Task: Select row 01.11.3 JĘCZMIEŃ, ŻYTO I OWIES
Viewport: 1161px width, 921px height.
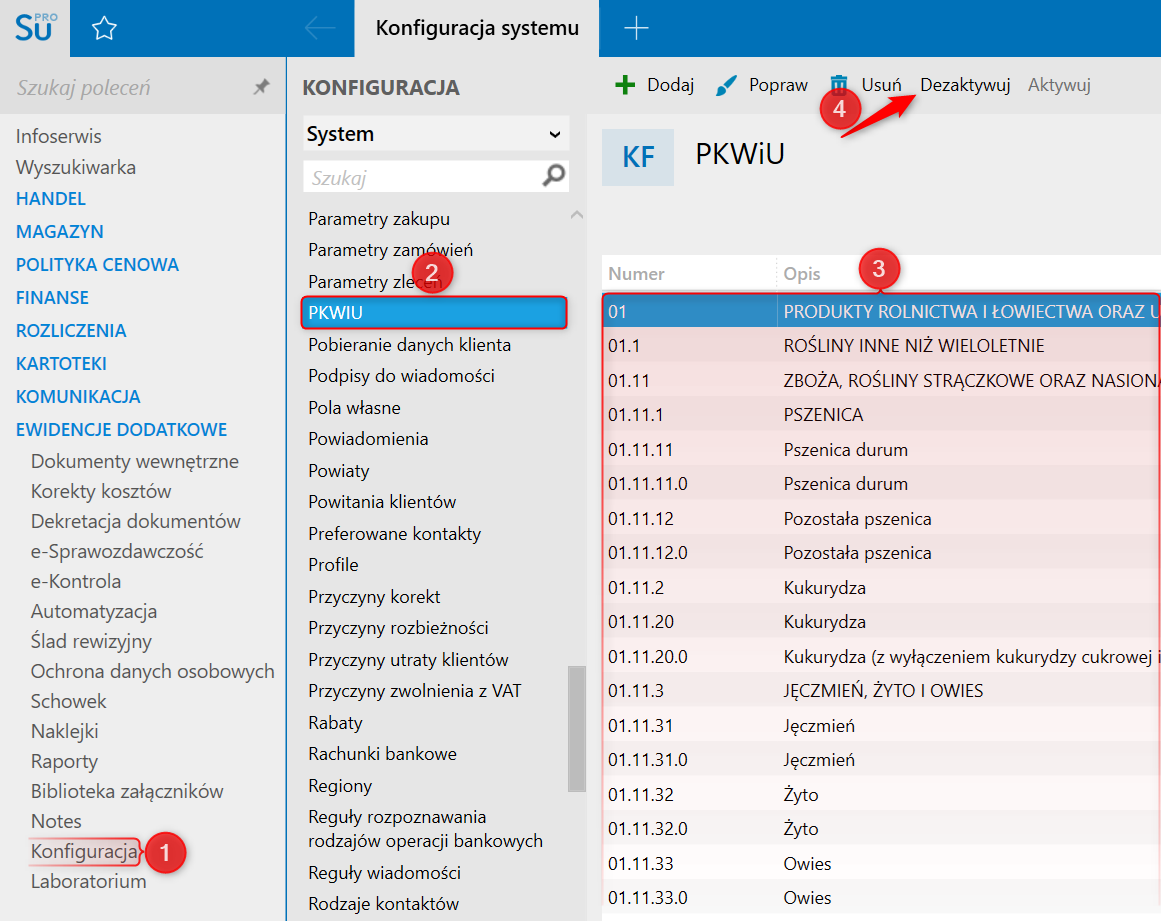Action: [x=881, y=691]
